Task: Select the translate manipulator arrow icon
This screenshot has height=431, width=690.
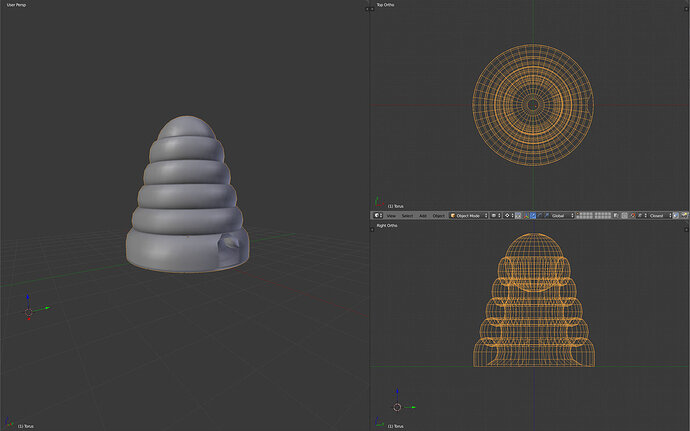Action: (533, 215)
